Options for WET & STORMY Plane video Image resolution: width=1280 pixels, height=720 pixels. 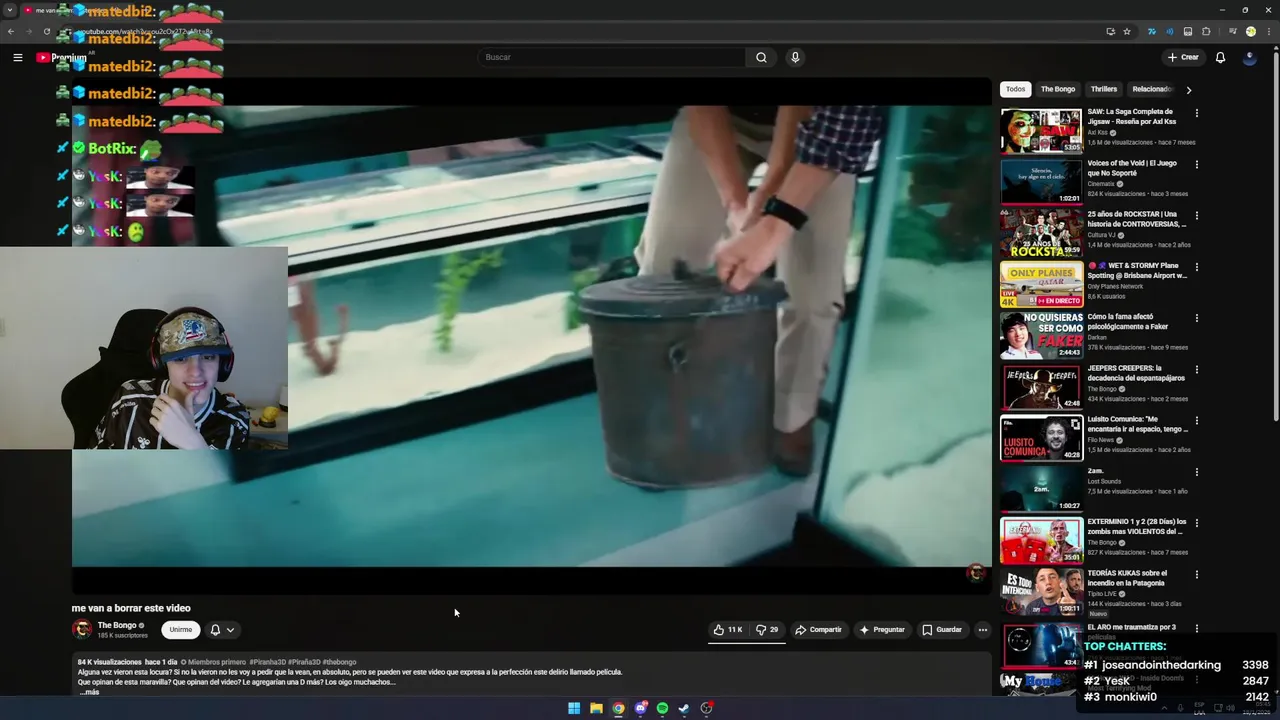(x=1196, y=267)
